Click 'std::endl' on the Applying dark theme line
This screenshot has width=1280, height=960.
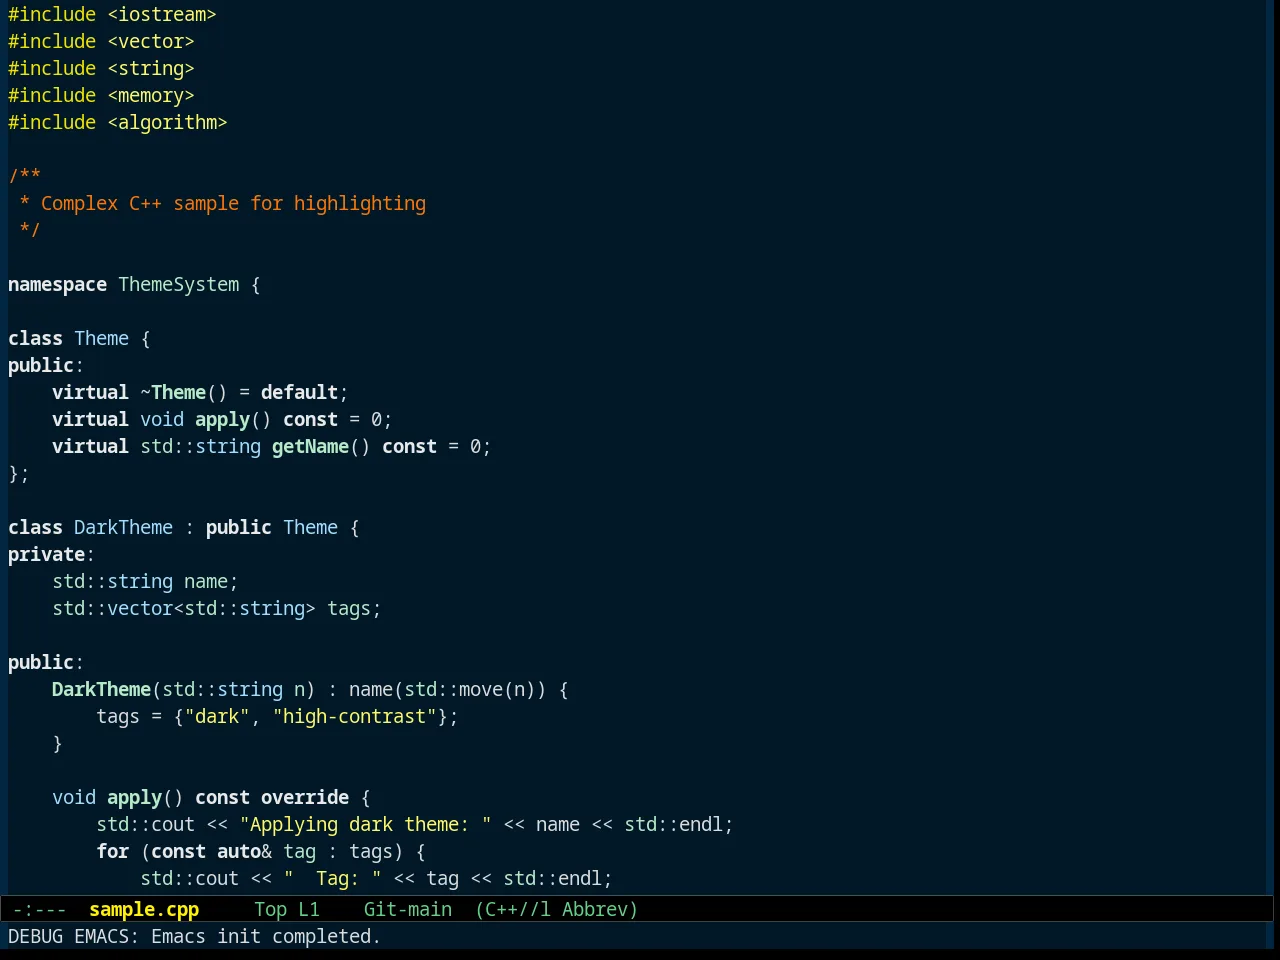click(673, 824)
